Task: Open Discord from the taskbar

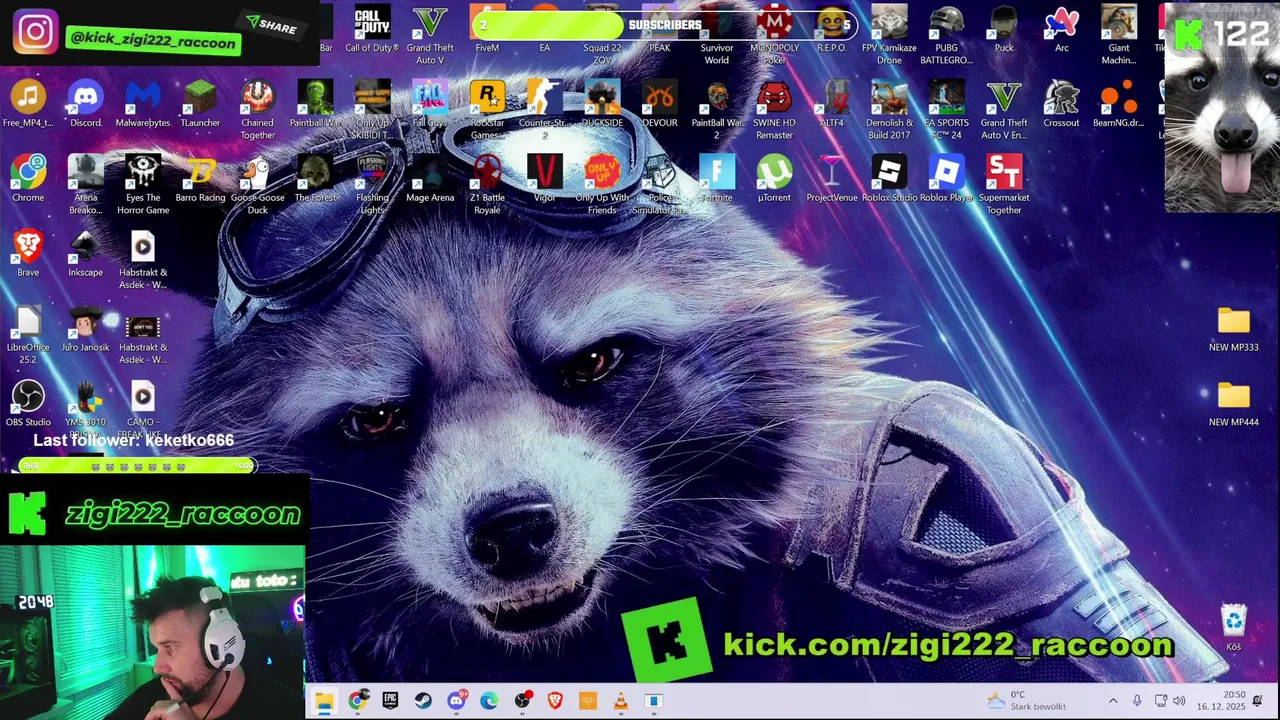Action: point(456,701)
